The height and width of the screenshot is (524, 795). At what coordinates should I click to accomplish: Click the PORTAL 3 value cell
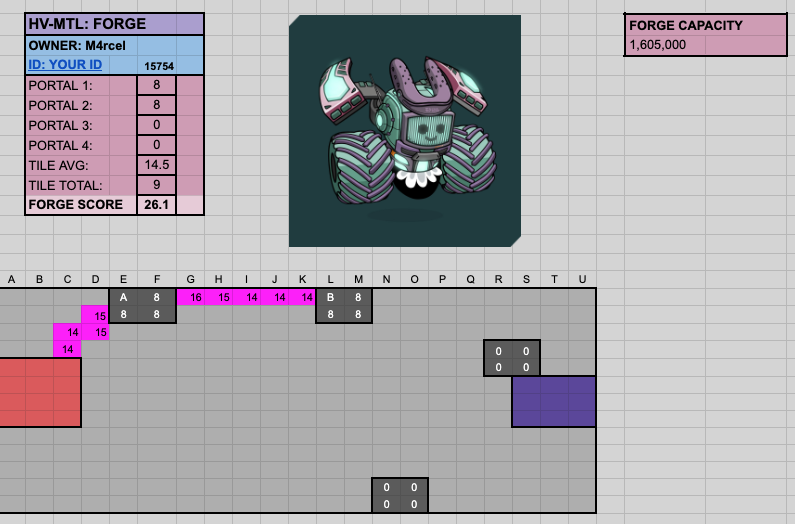157,125
